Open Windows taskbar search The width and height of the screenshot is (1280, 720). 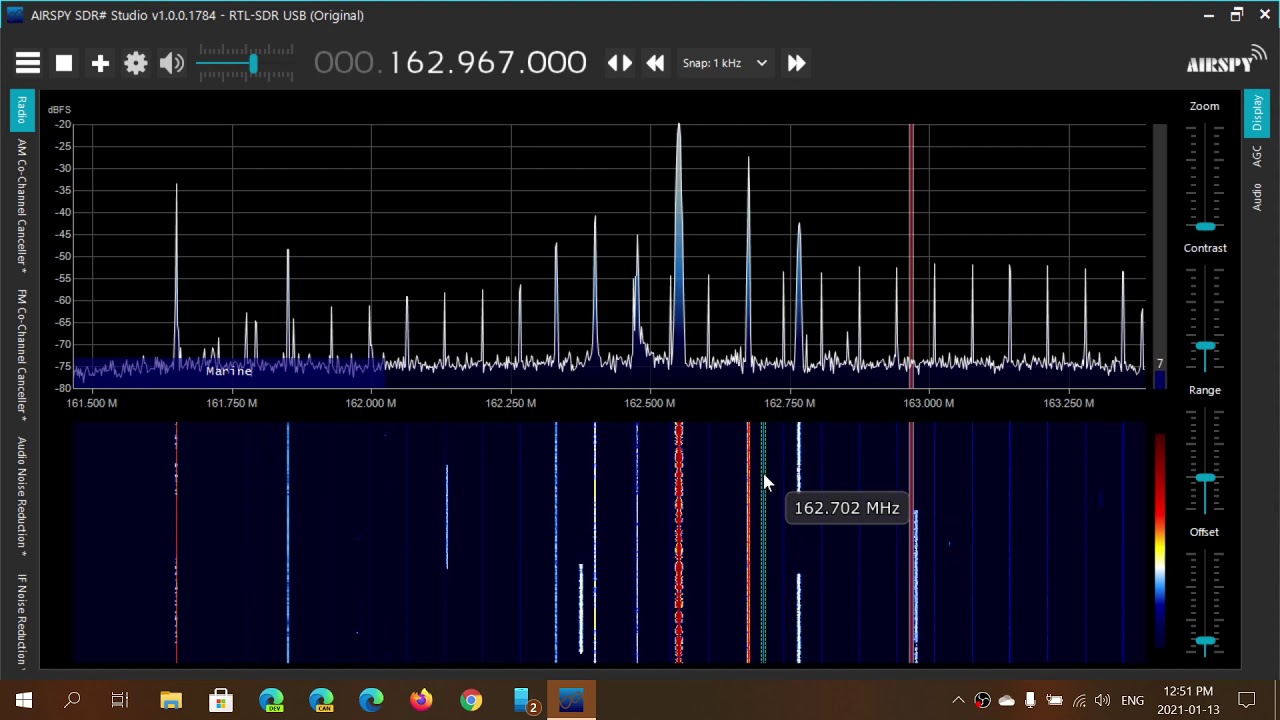[x=72, y=700]
